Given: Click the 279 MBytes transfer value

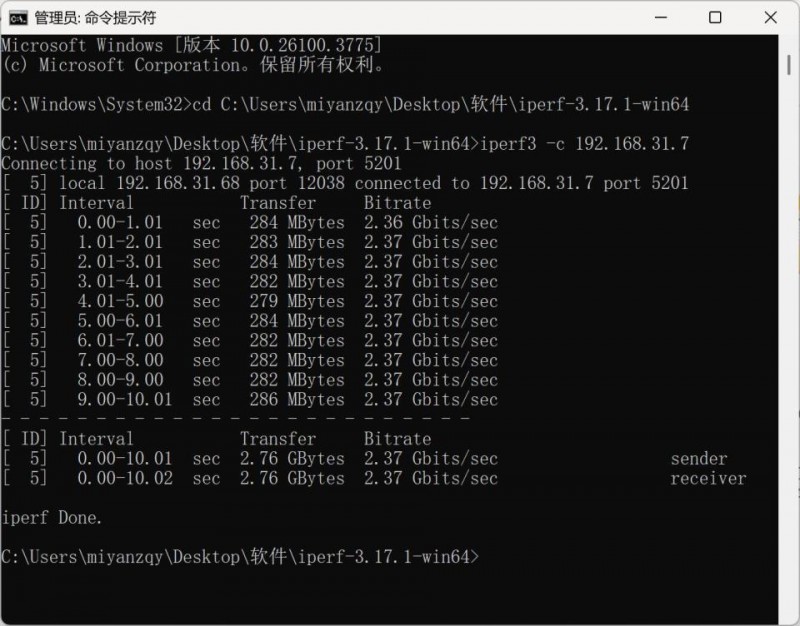Looking at the screenshot, I should (x=296, y=301).
